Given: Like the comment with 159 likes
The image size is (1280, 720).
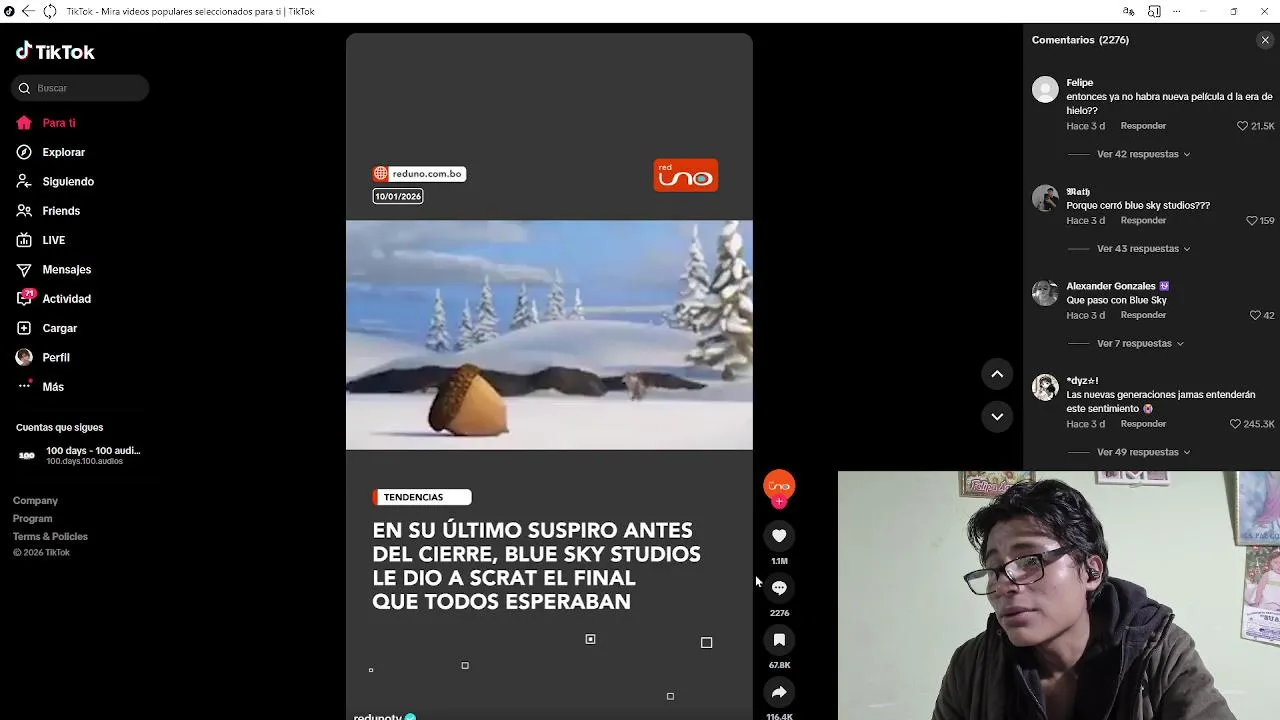Looking at the screenshot, I should pyautogui.click(x=1251, y=220).
